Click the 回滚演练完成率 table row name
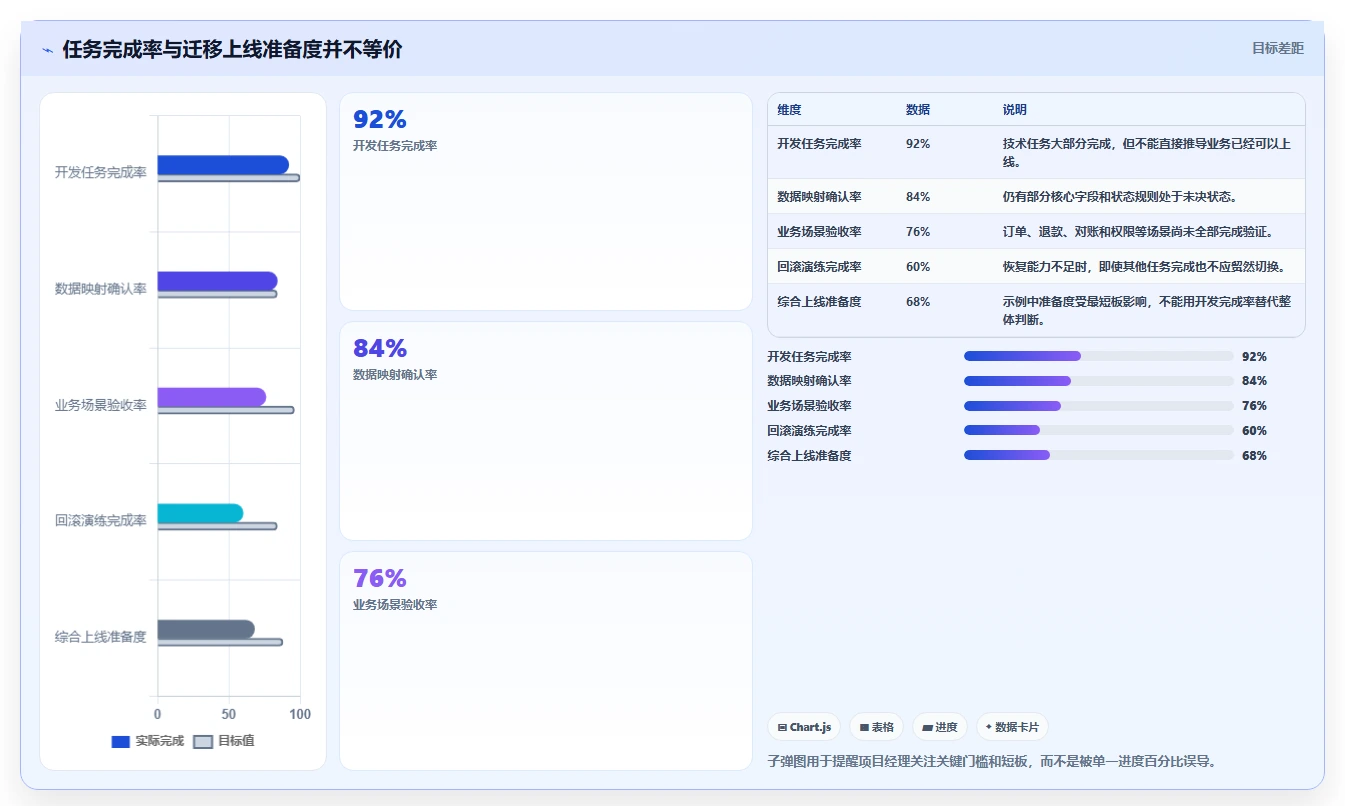The image size is (1345, 806). [819, 266]
